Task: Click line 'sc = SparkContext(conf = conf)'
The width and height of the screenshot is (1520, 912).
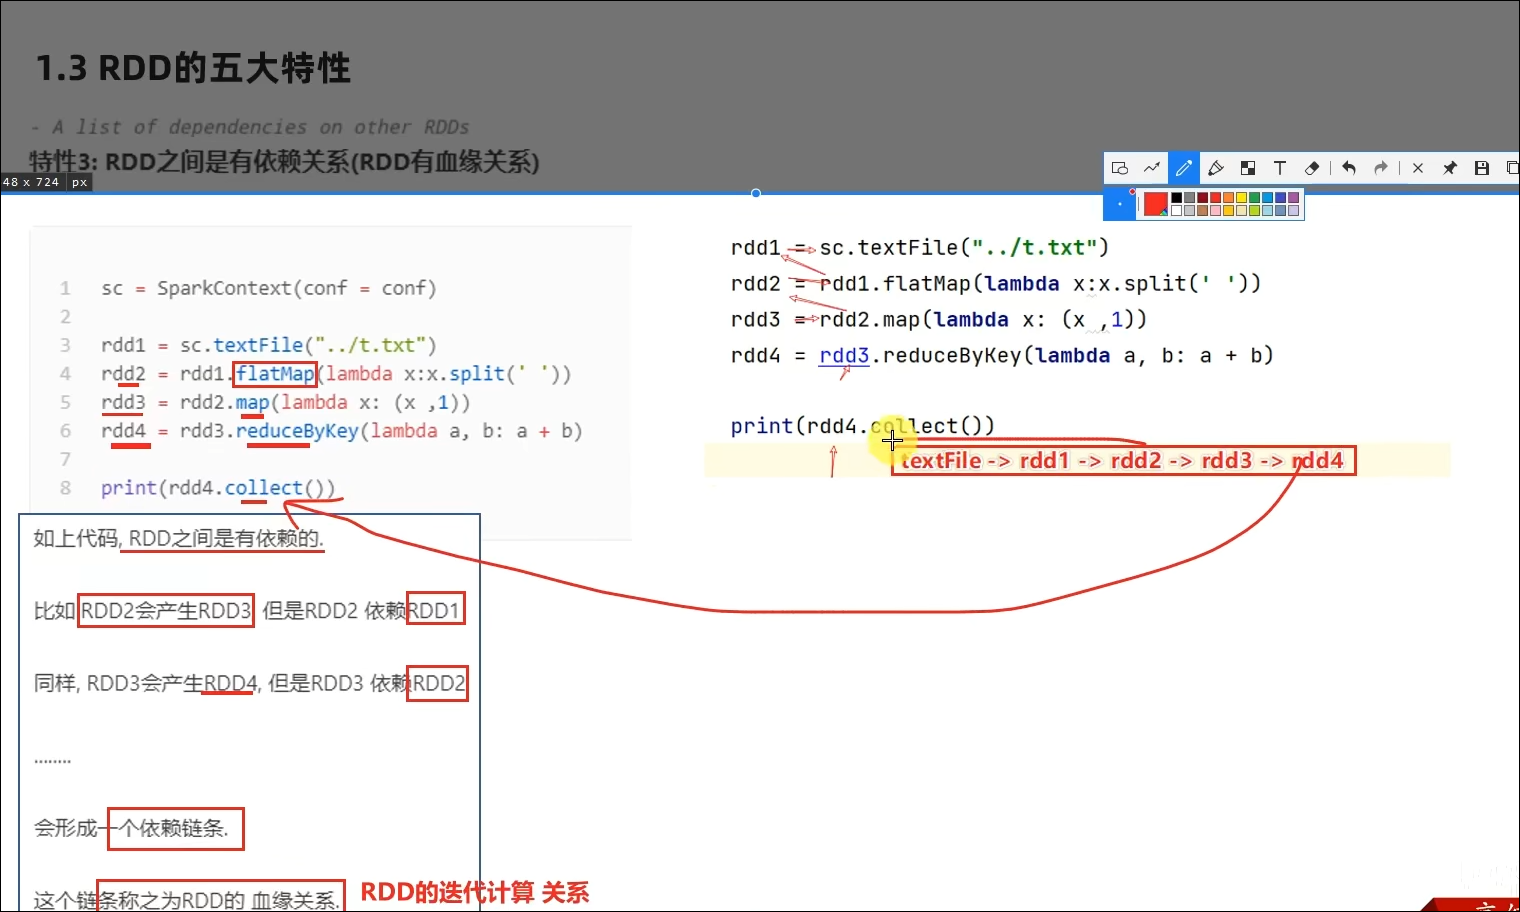Action: (x=269, y=288)
